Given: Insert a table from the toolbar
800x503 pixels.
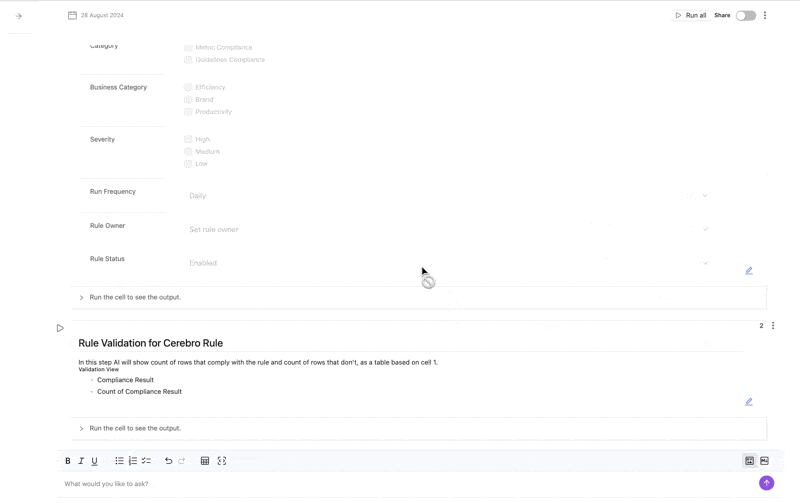Looking at the screenshot, I should pos(205,461).
